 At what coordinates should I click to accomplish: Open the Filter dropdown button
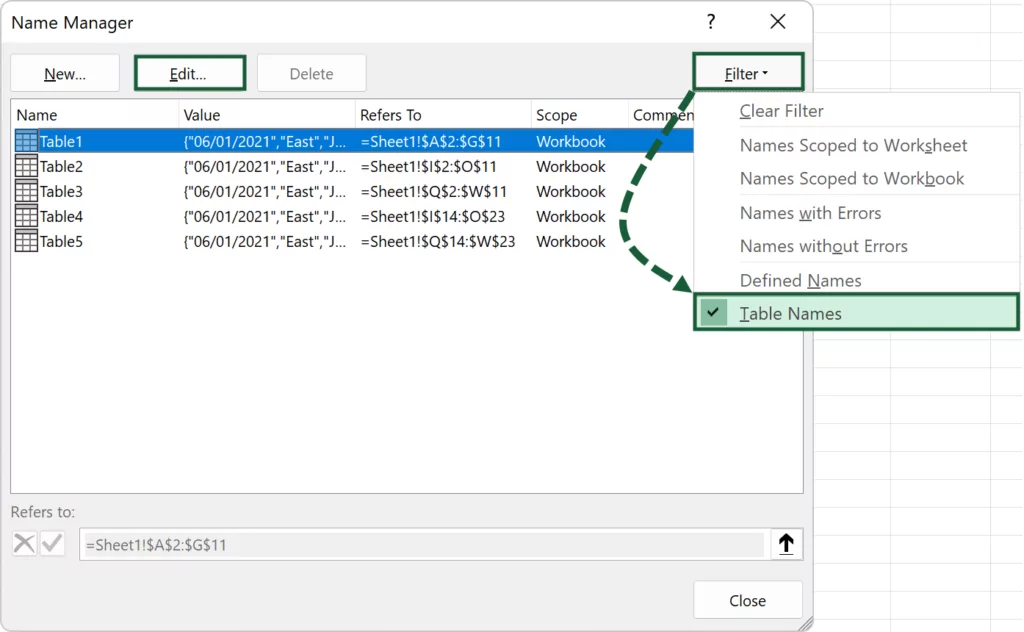click(x=747, y=74)
